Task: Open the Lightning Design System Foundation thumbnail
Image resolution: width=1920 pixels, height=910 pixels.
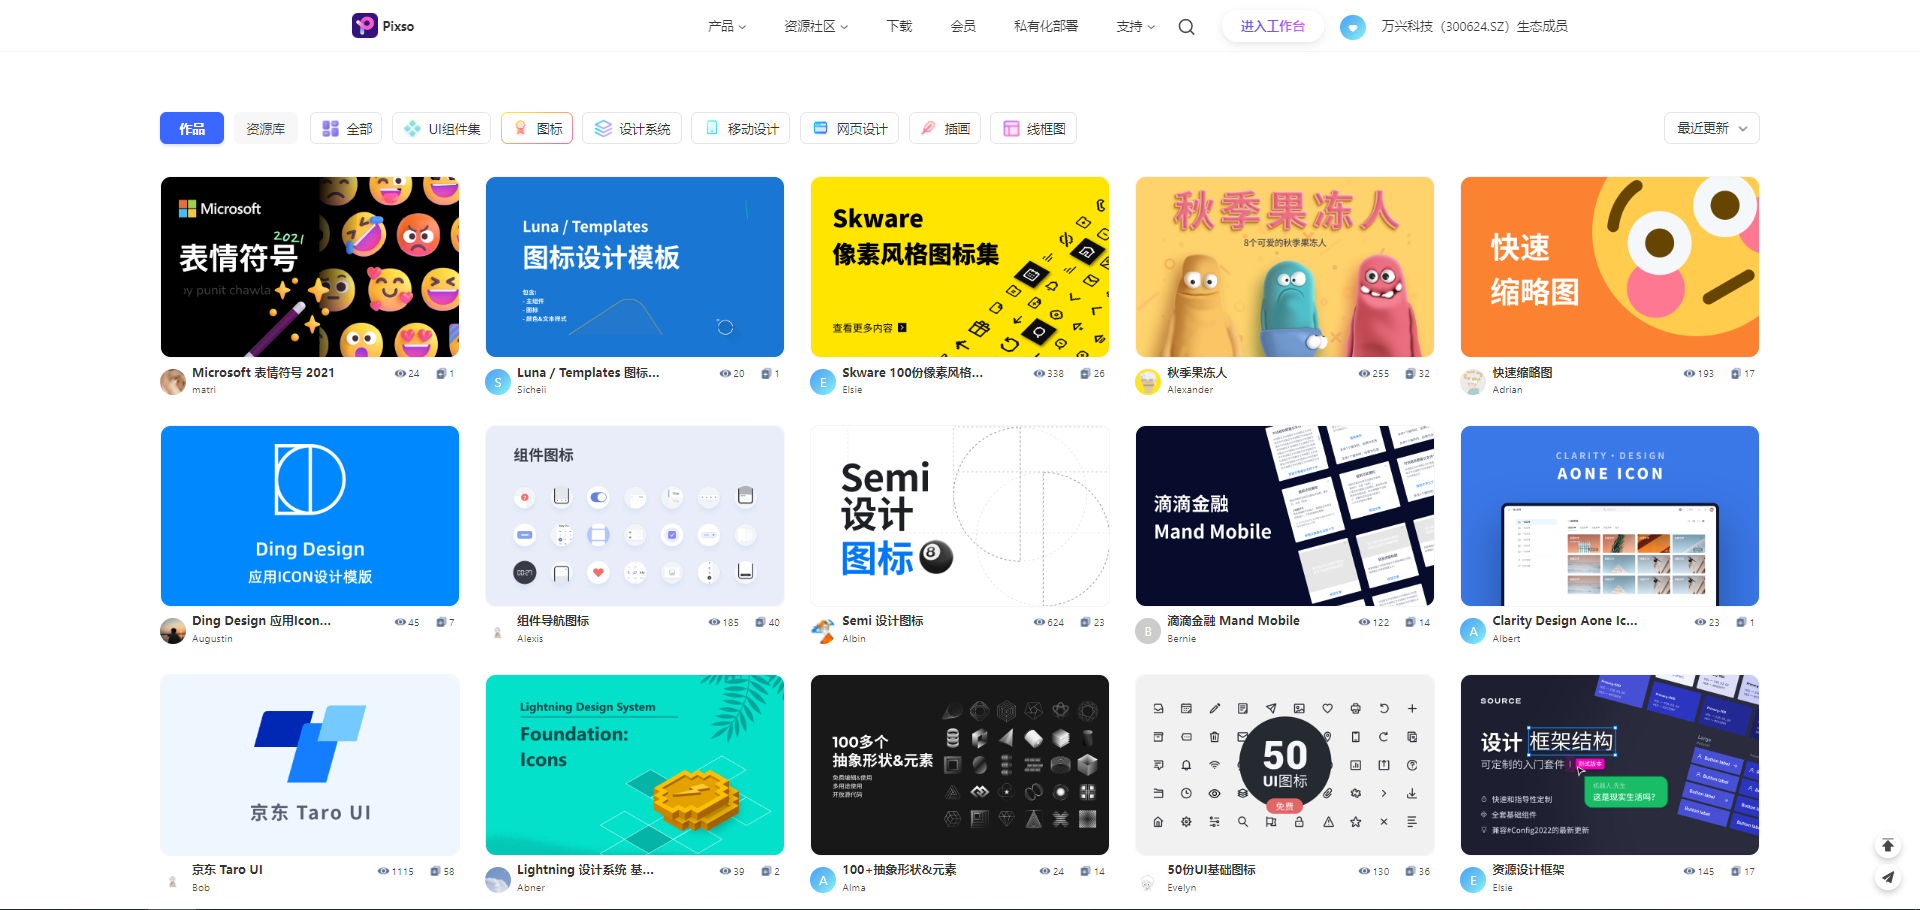Action: [635, 765]
